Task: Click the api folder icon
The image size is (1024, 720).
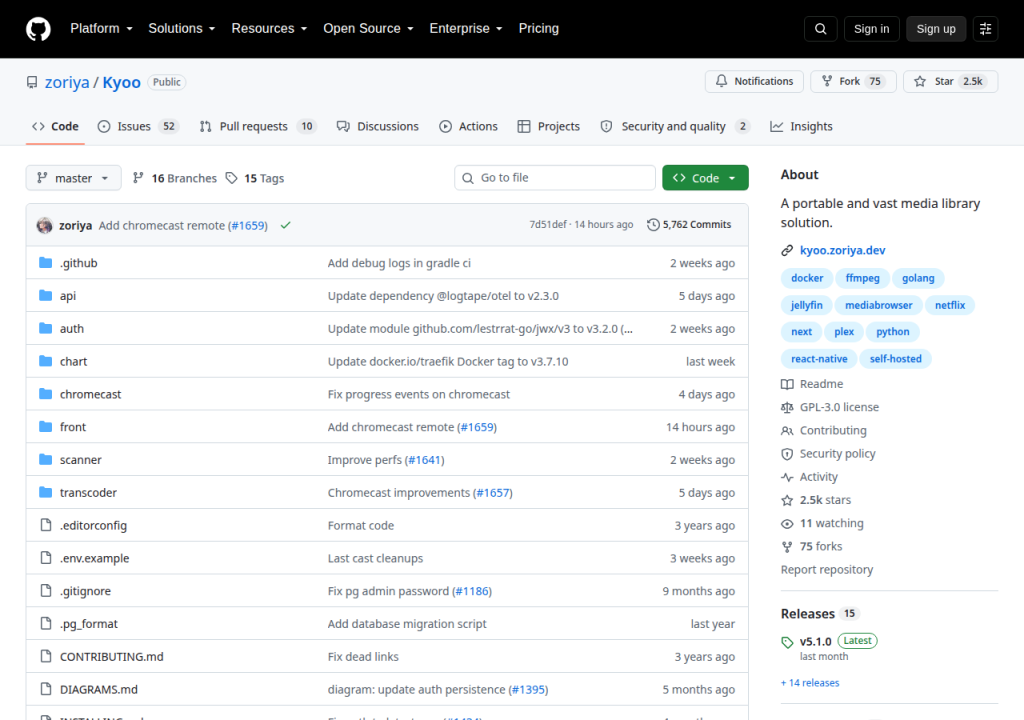Action: click(x=46, y=295)
